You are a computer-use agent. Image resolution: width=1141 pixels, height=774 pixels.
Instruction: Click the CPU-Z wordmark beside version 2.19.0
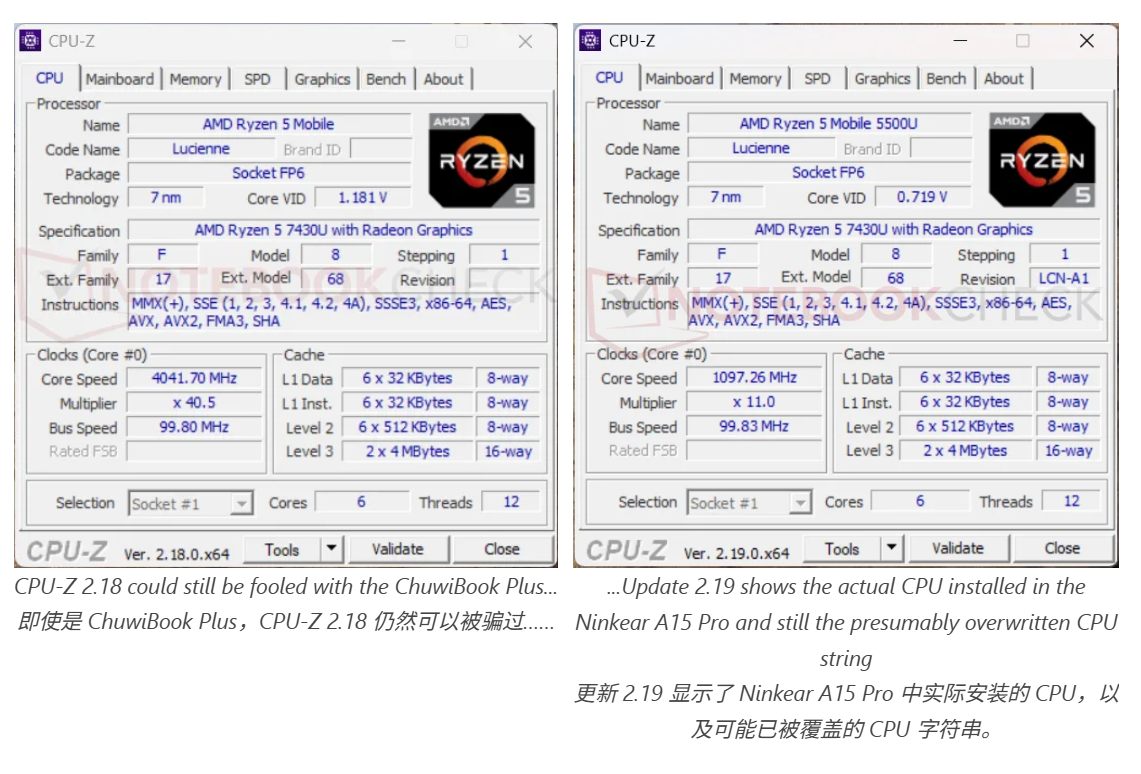click(x=628, y=548)
